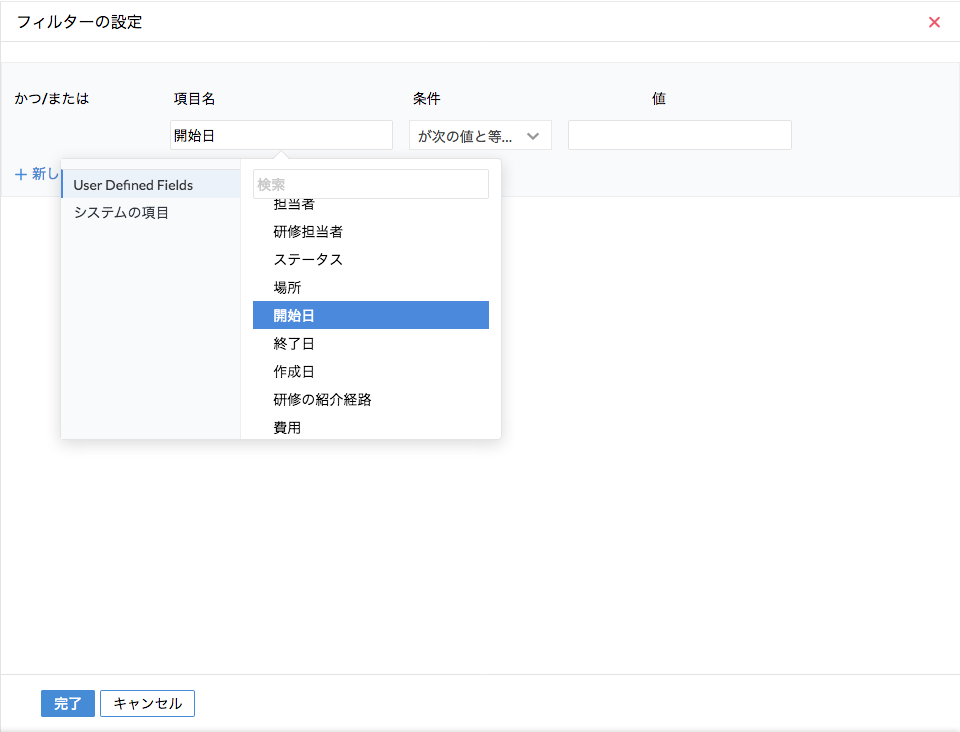Close the filter settings dialog with X
Viewport: 960px width, 732px height.
[934, 22]
